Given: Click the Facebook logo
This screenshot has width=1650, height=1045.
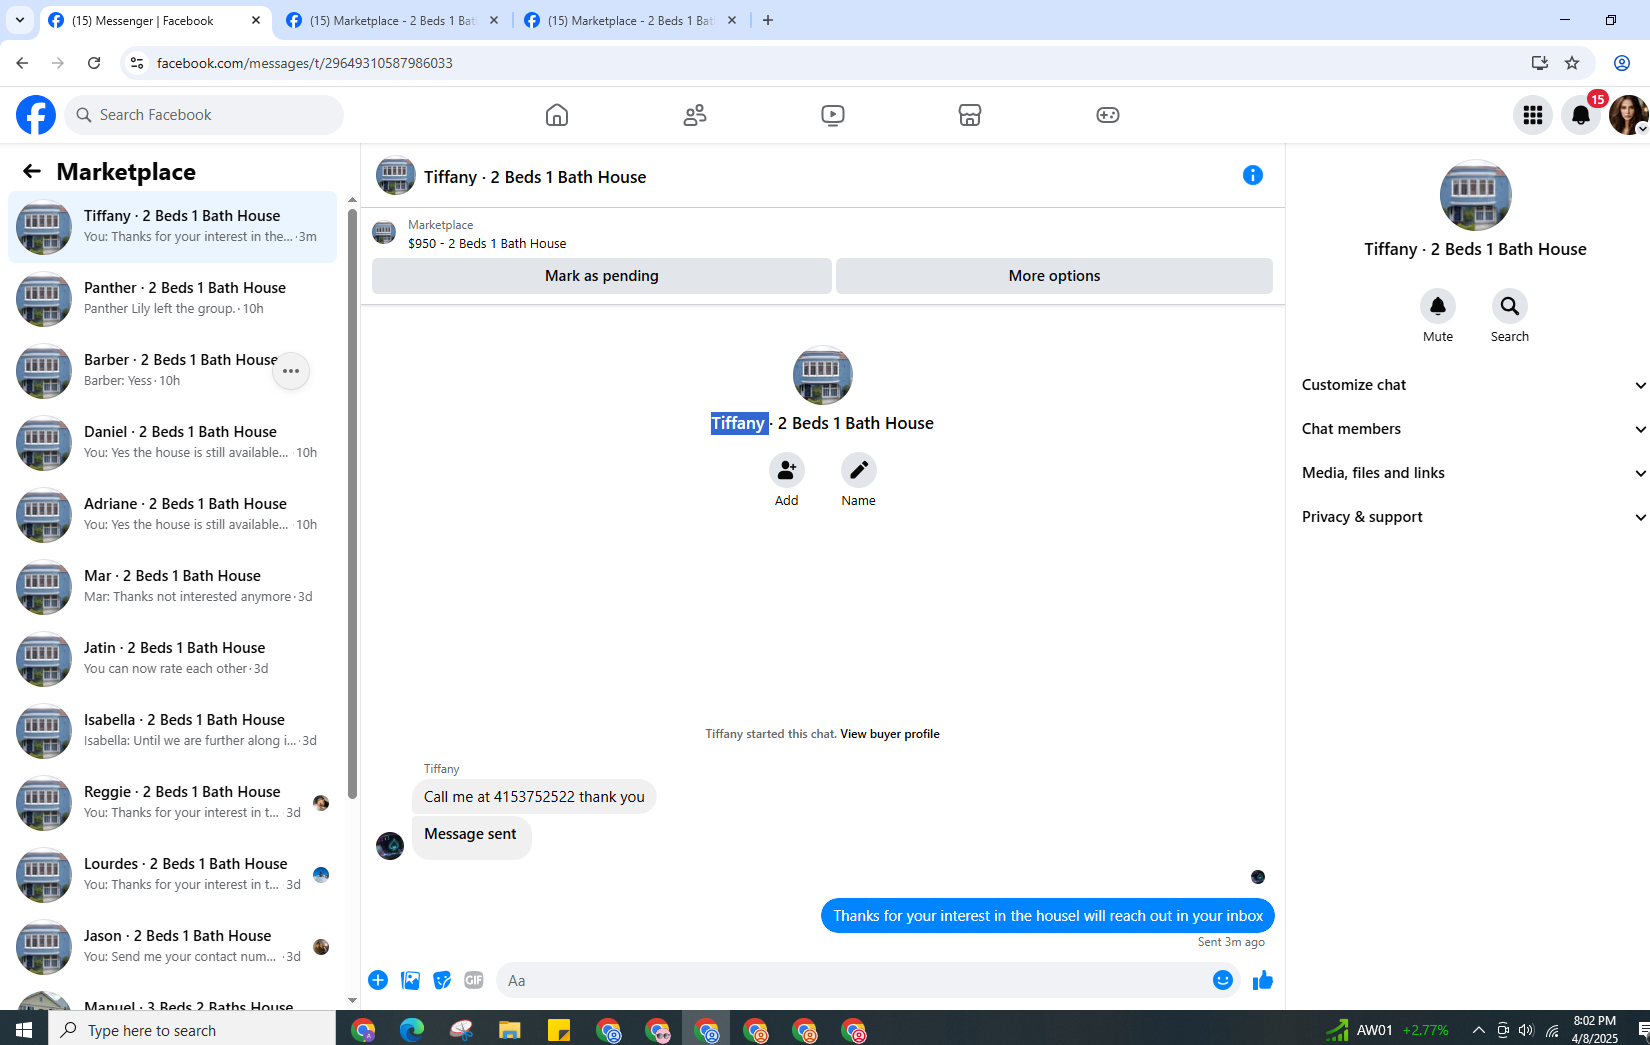Looking at the screenshot, I should coord(36,115).
